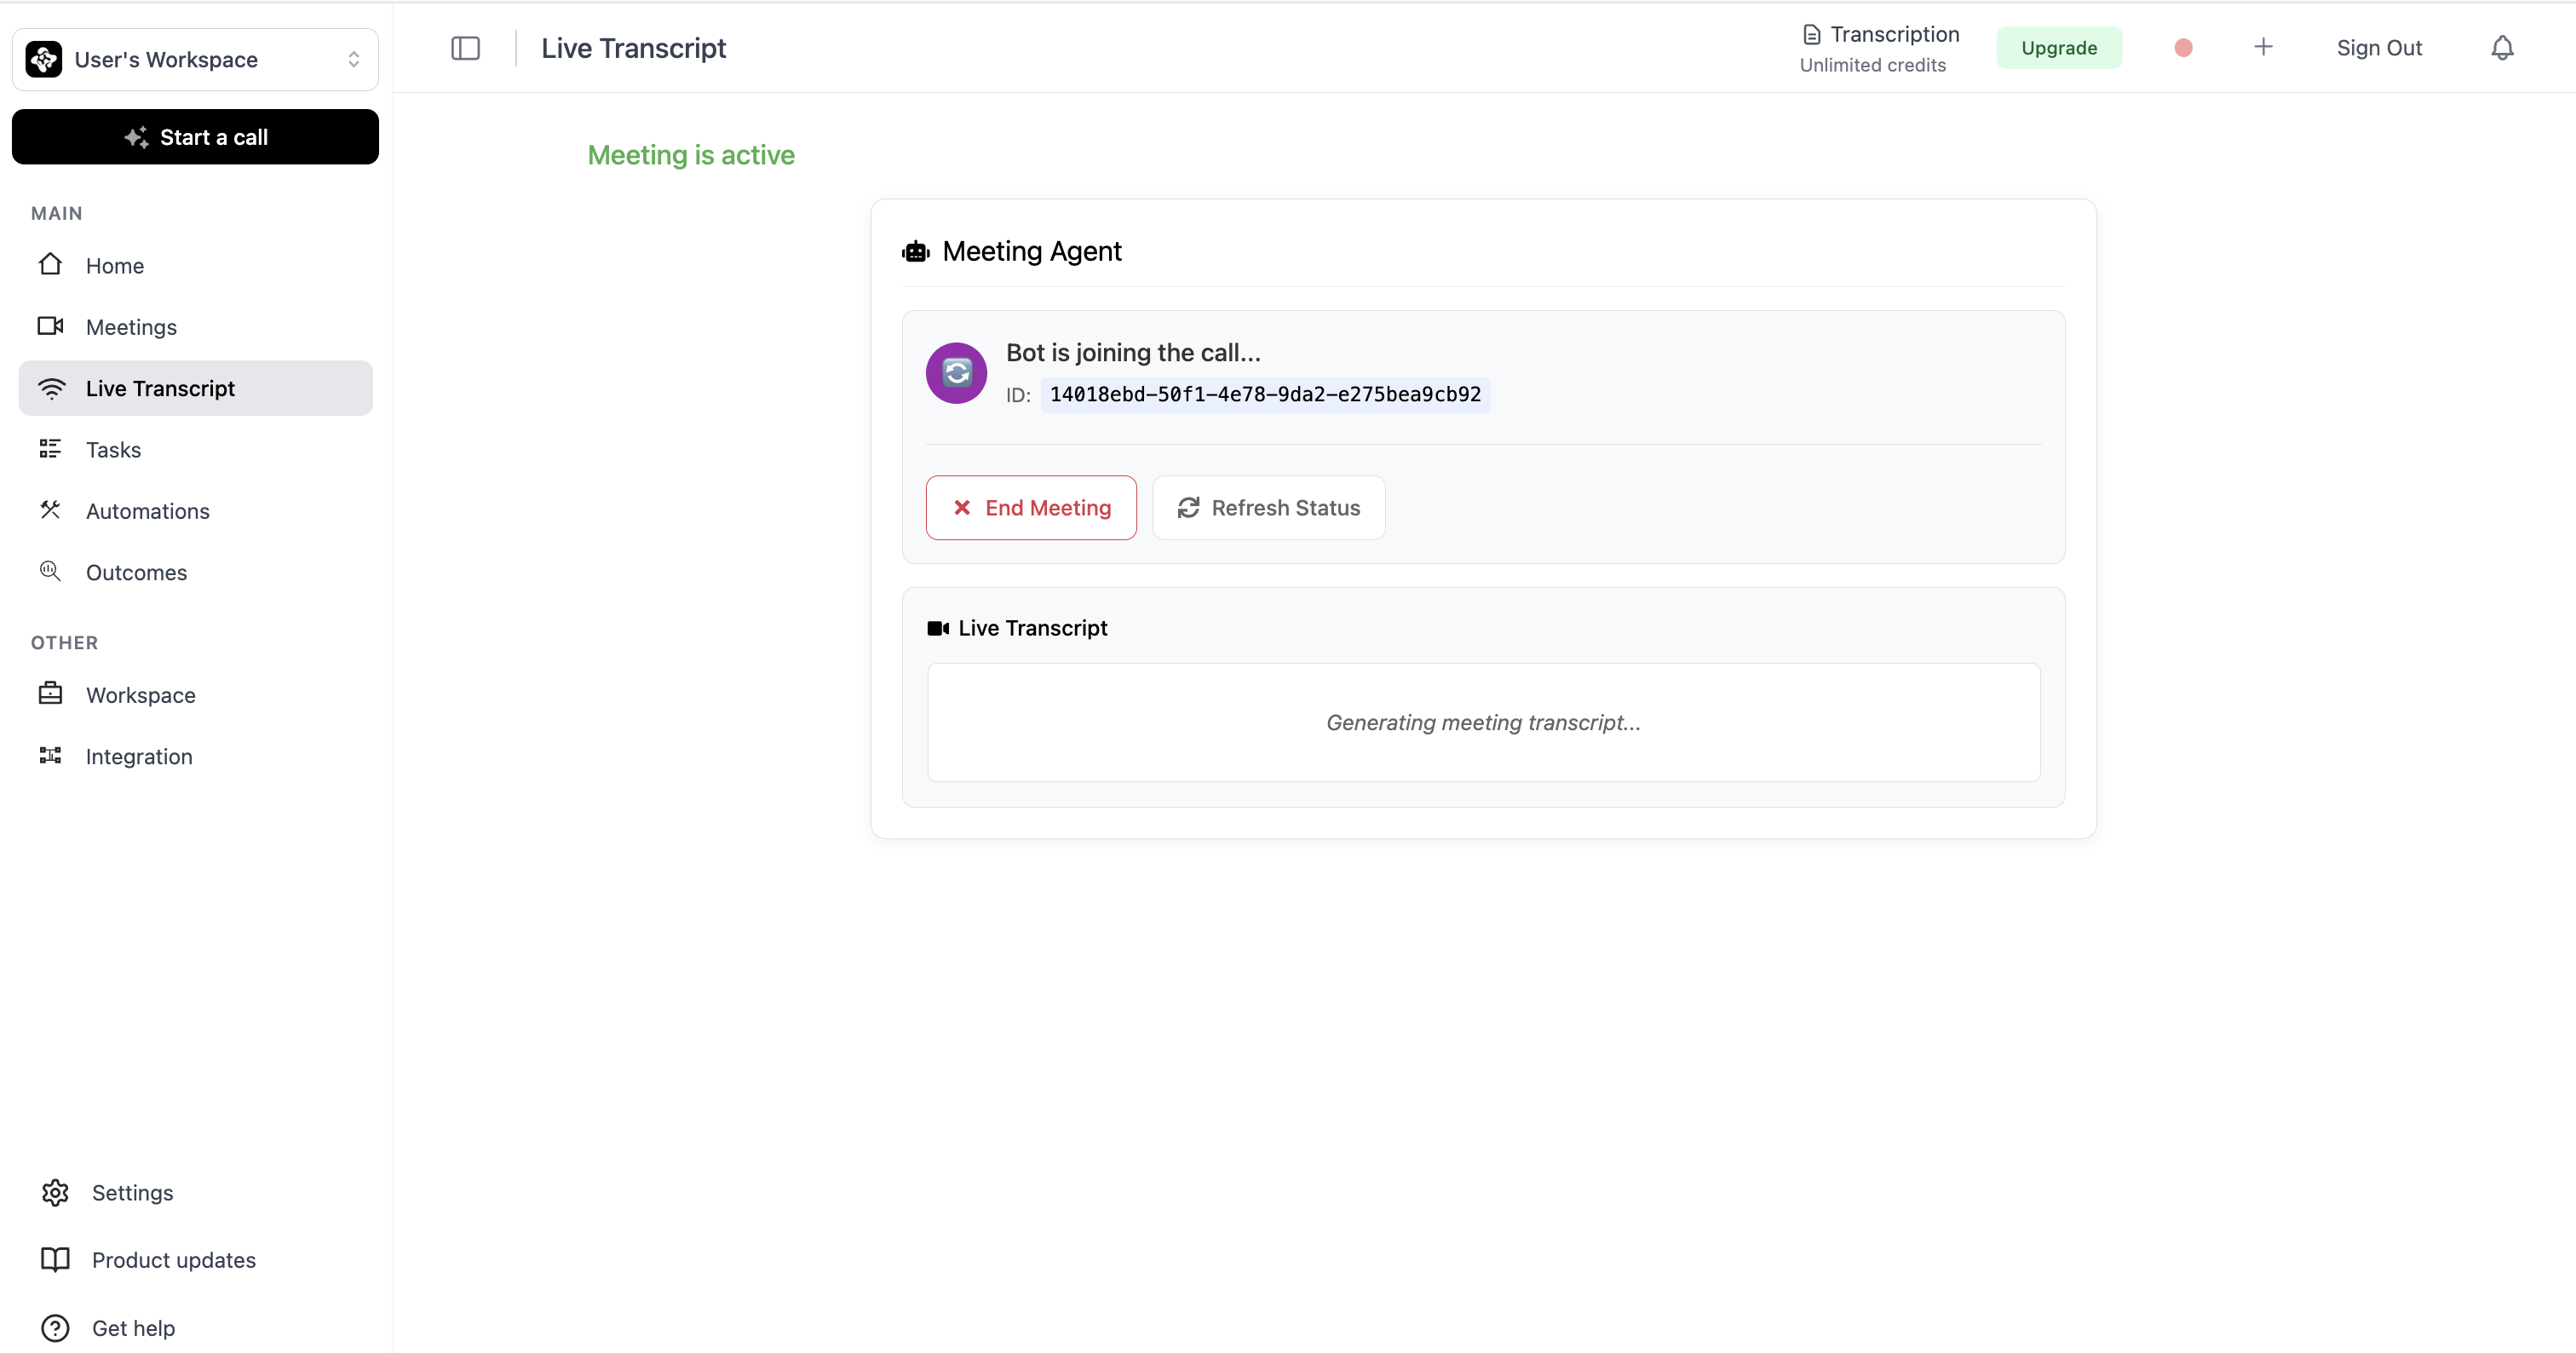Navigate to Automations
The width and height of the screenshot is (2576, 1353).
(x=147, y=511)
